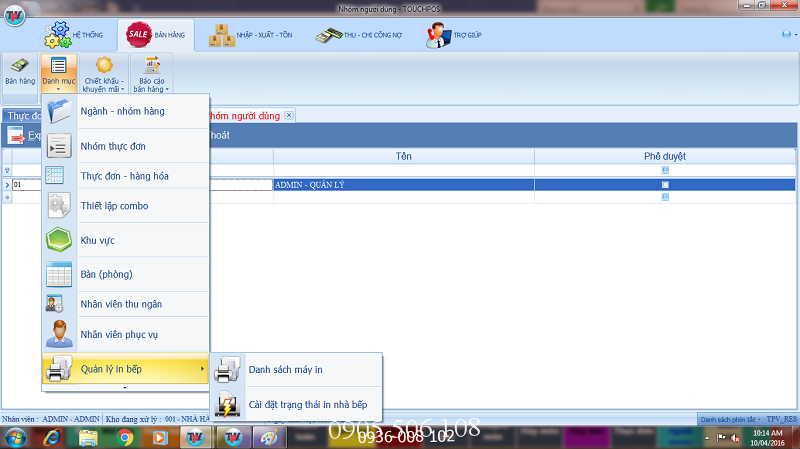Click the Quản lý in bếp printer icon
The width and height of the screenshot is (800, 449).
59,368
